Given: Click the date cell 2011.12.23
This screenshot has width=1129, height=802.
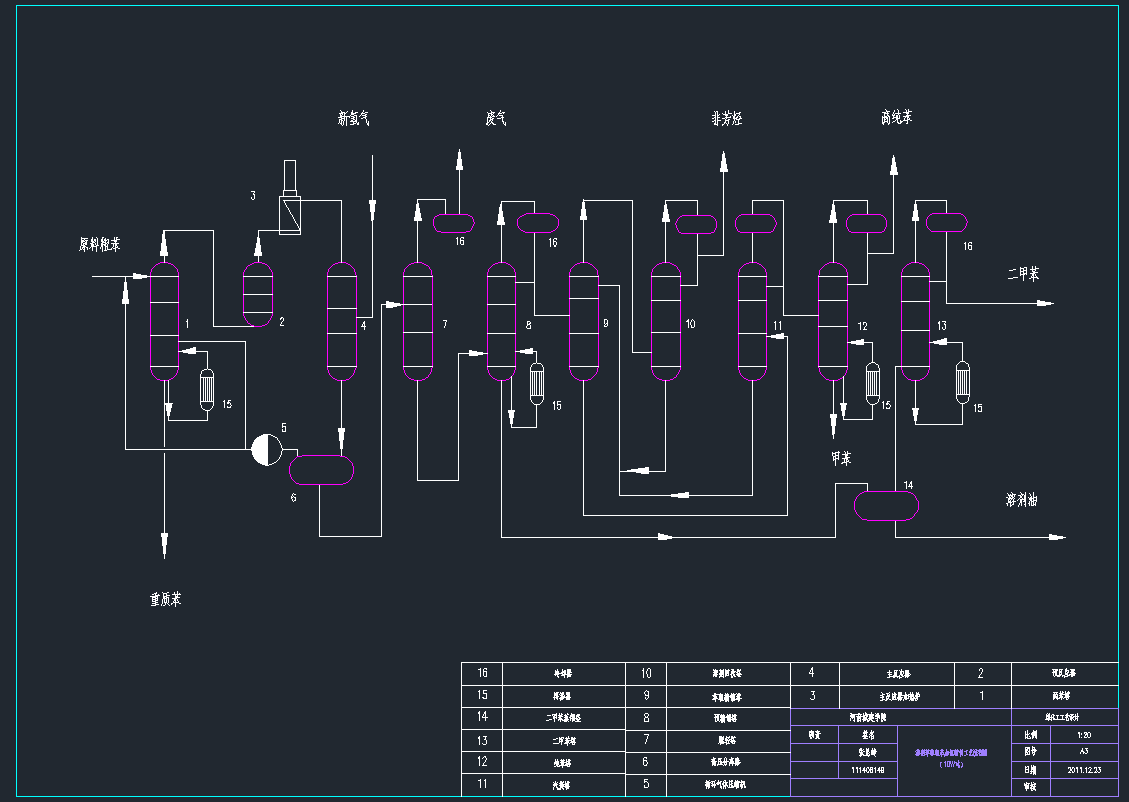Looking at the screenshot, I should coord(1083,769).
